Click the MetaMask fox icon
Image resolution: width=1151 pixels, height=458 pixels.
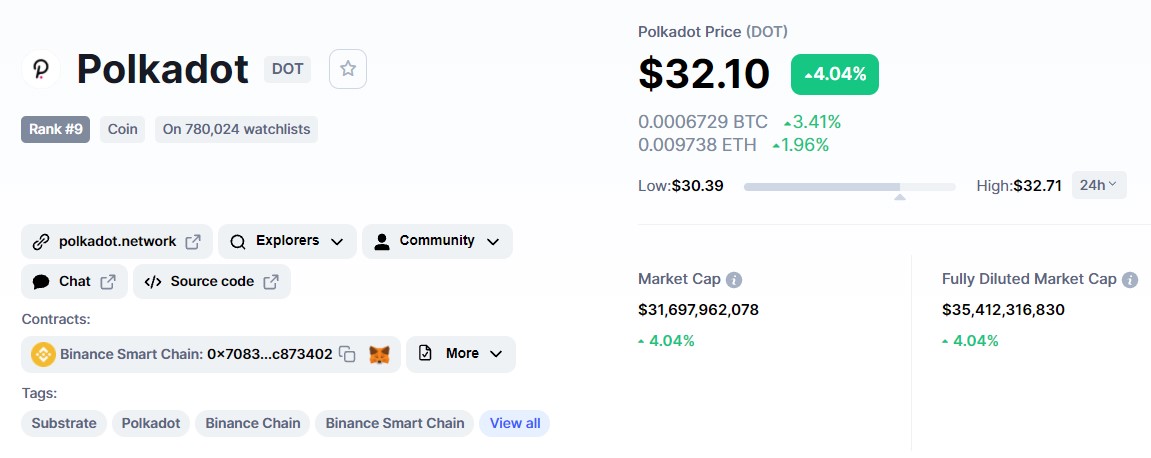click(379, 354)
